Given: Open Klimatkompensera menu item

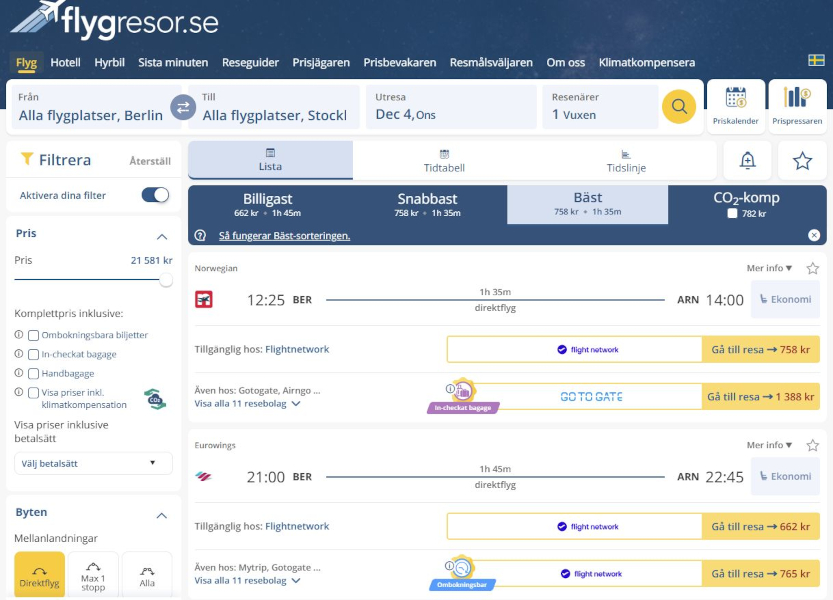Looking at the screenshot, I should pyautogui.click(x=647, y=63).
